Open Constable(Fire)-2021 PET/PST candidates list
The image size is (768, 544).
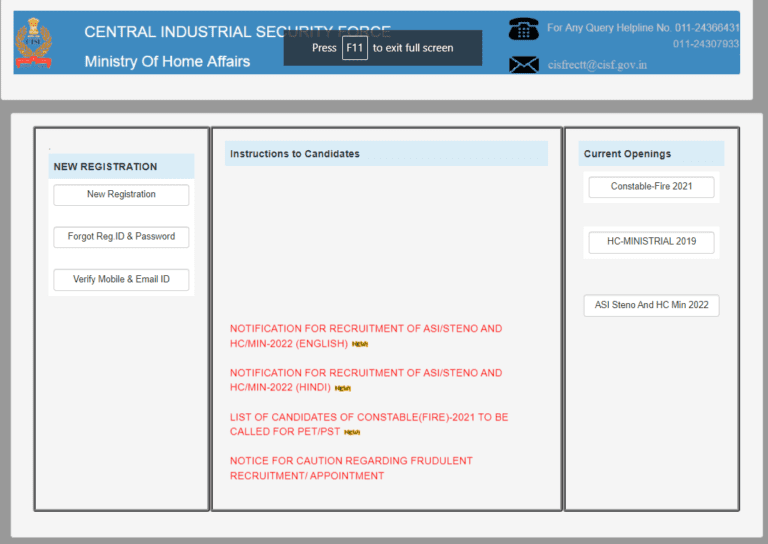pyautogui.click(x=369, y=424)
